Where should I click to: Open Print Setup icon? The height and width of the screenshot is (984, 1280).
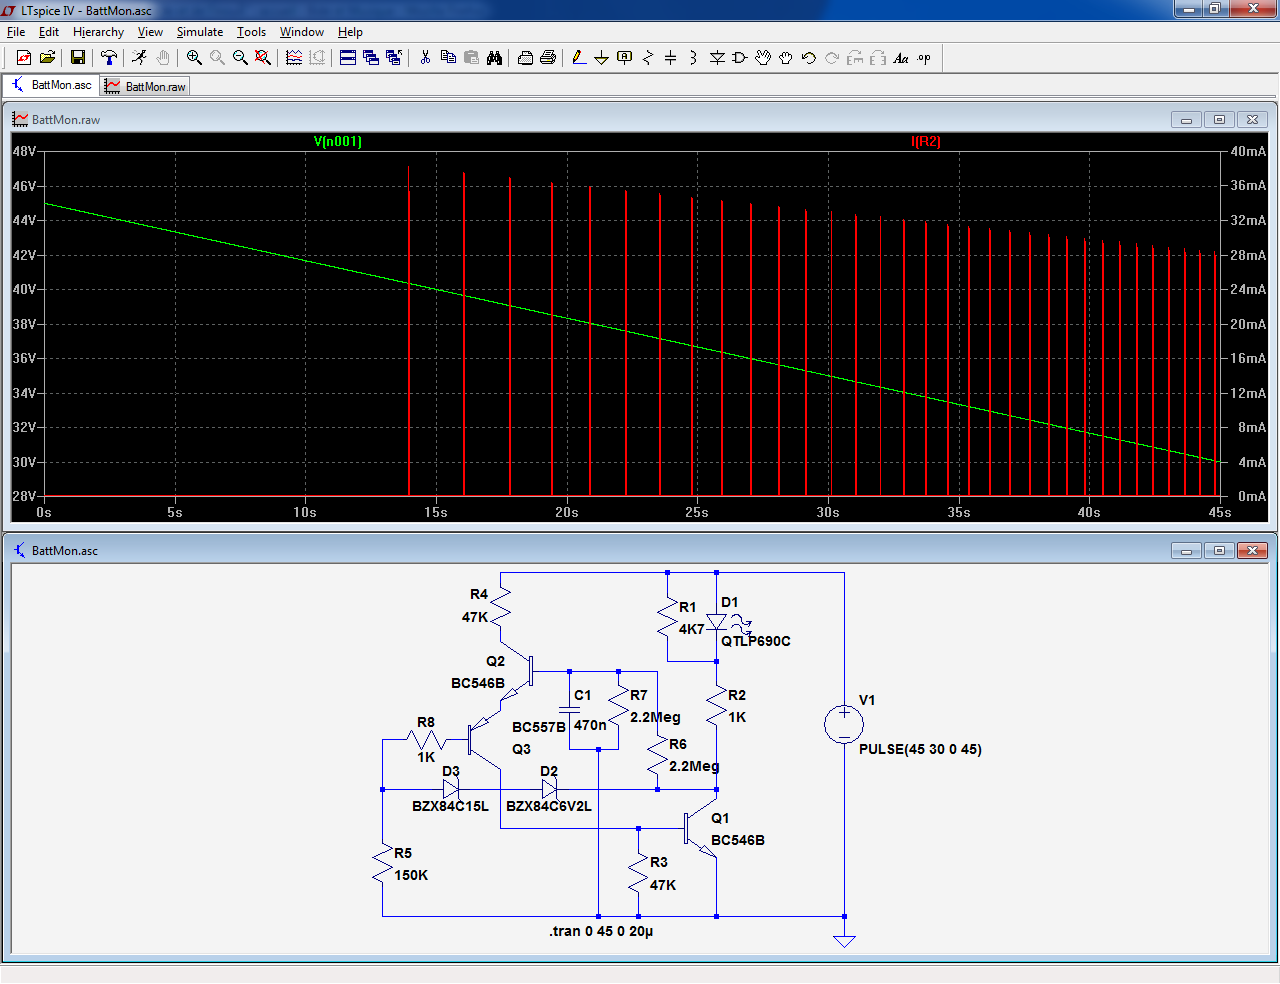pos(525,58)
